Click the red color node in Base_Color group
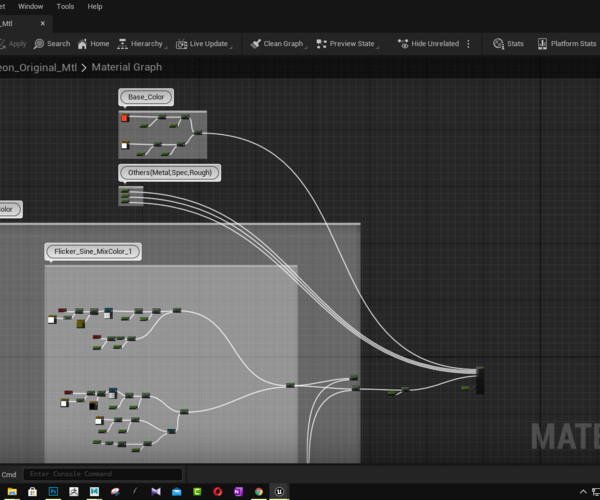 click(124, 118)
